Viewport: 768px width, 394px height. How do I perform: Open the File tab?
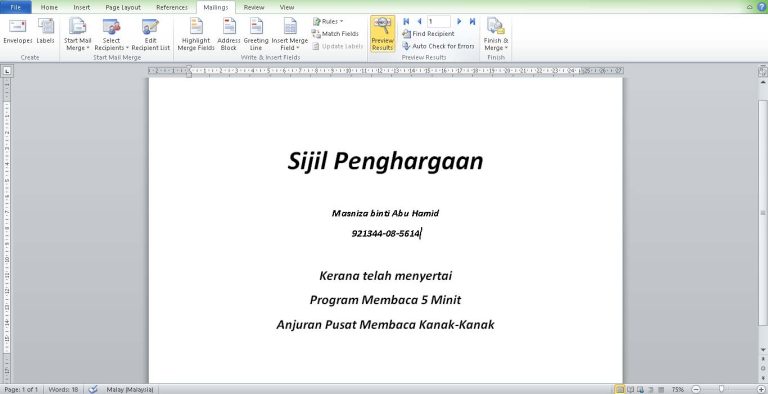click(16, 7)
